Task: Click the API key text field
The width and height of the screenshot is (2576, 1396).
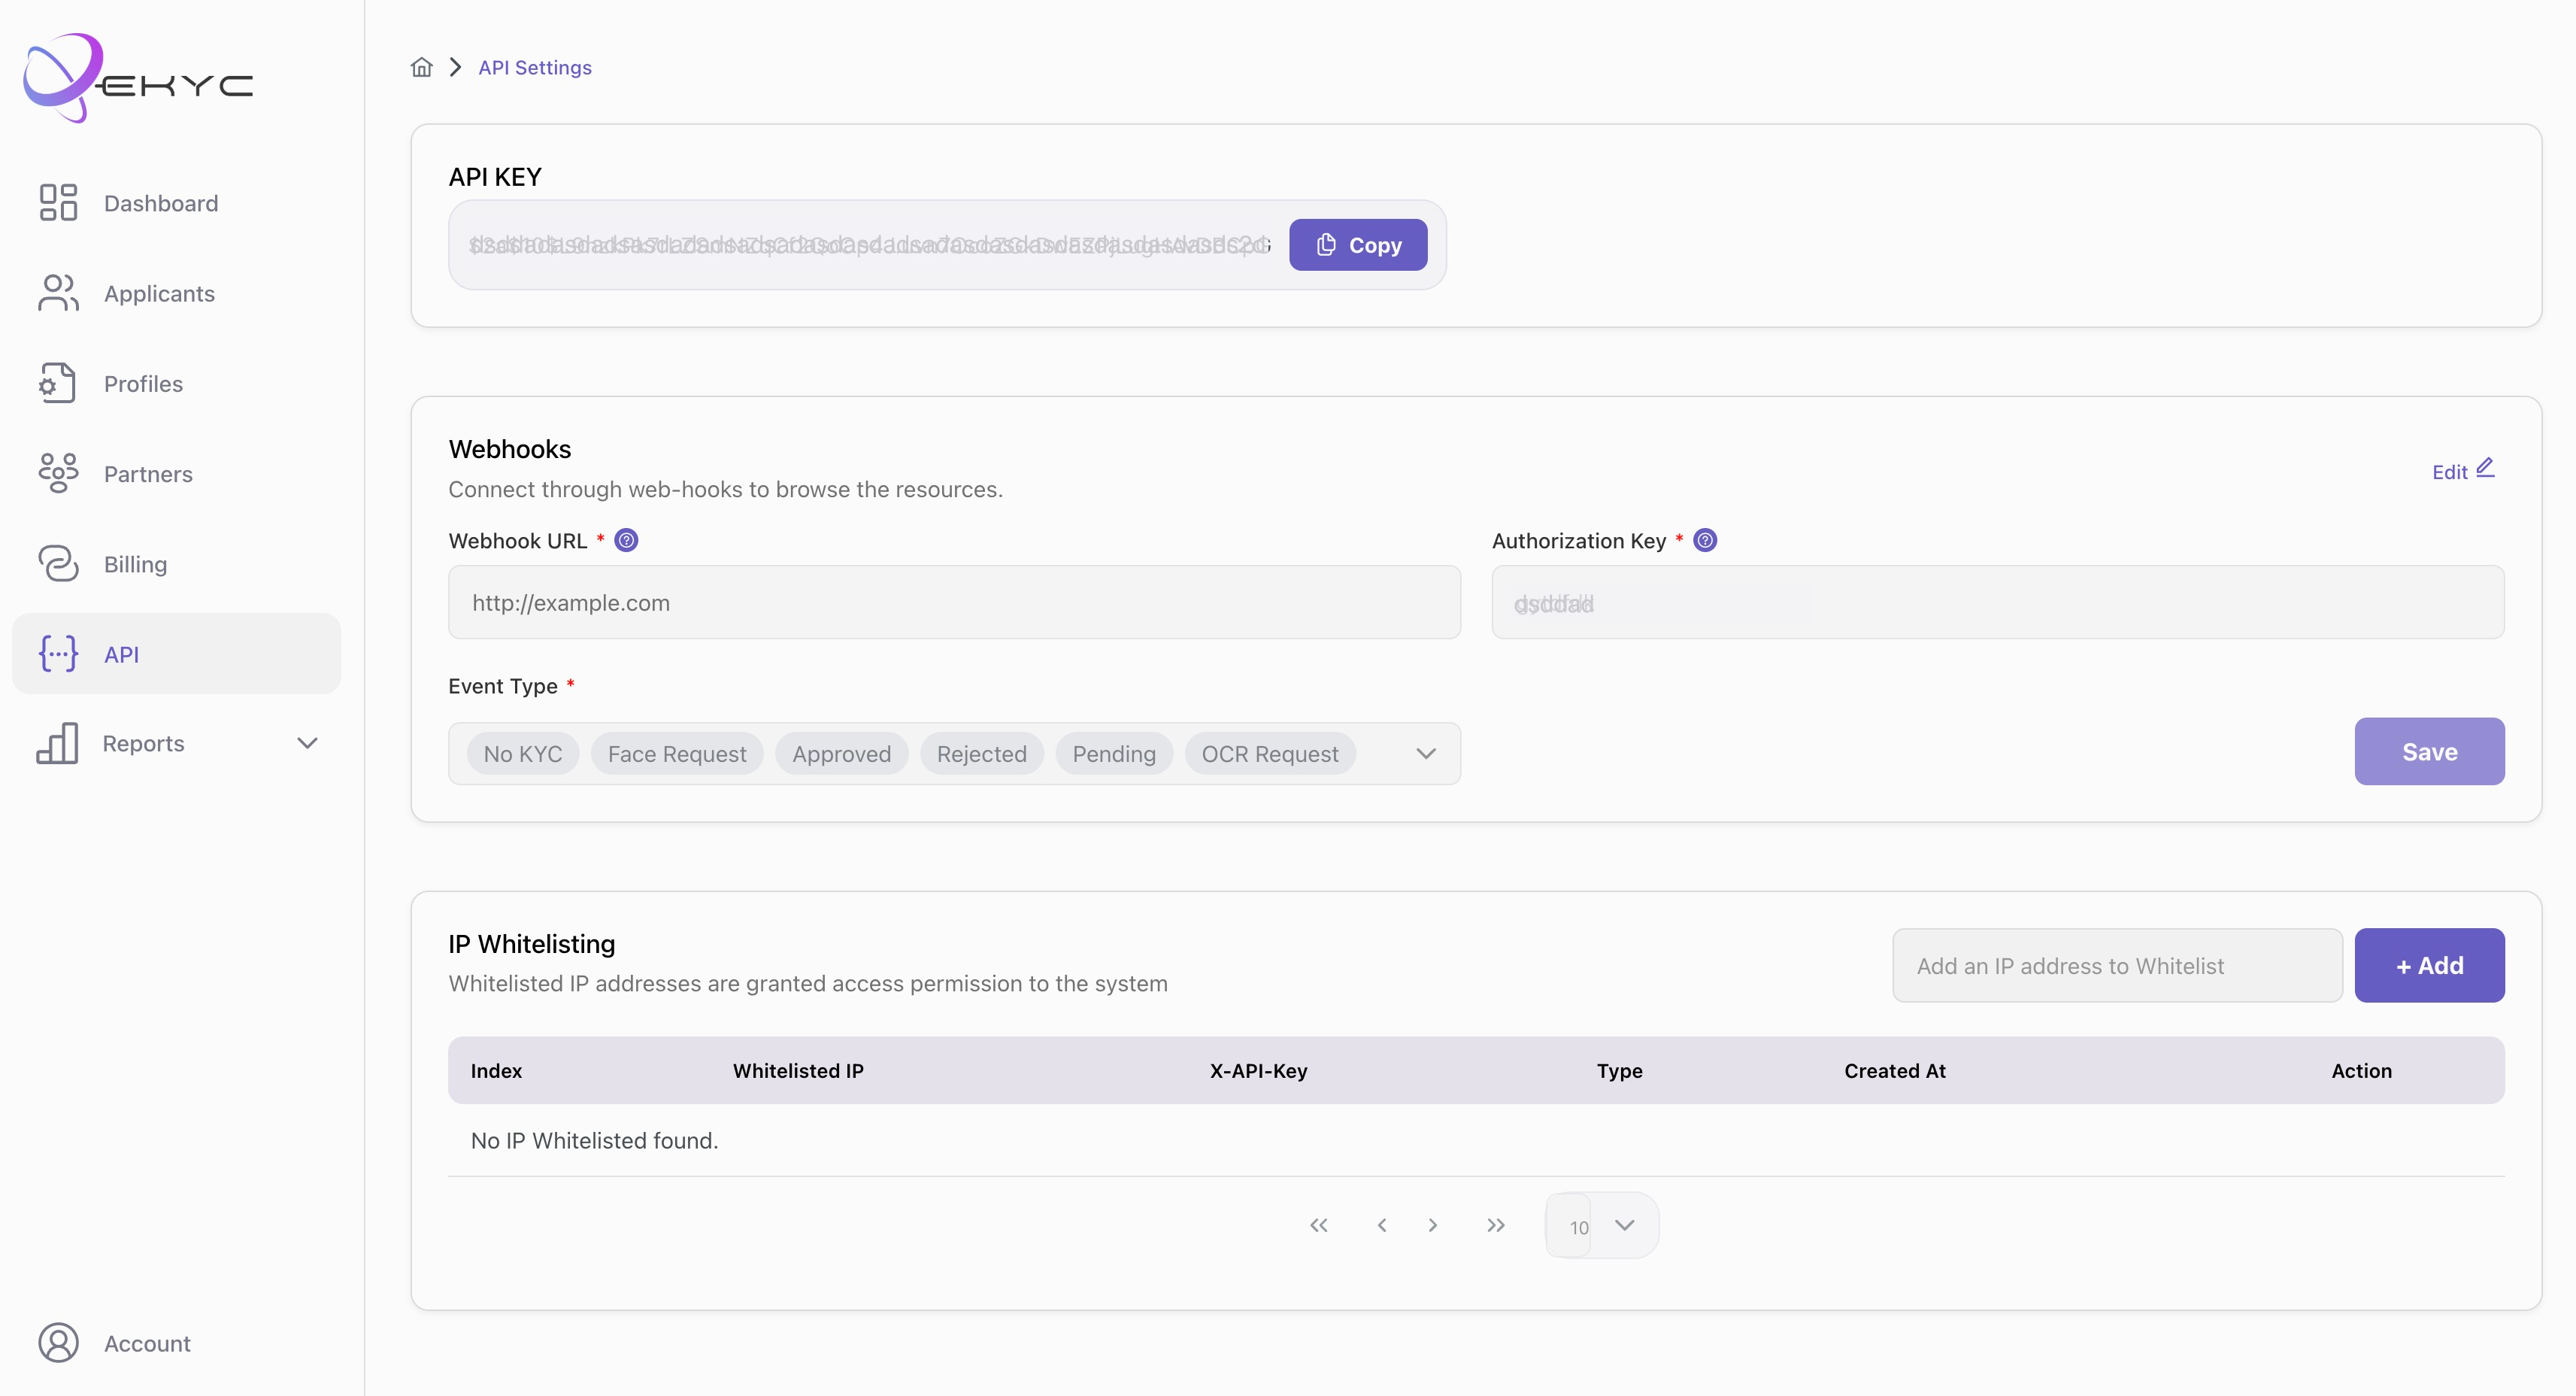Action: (869, 245)
